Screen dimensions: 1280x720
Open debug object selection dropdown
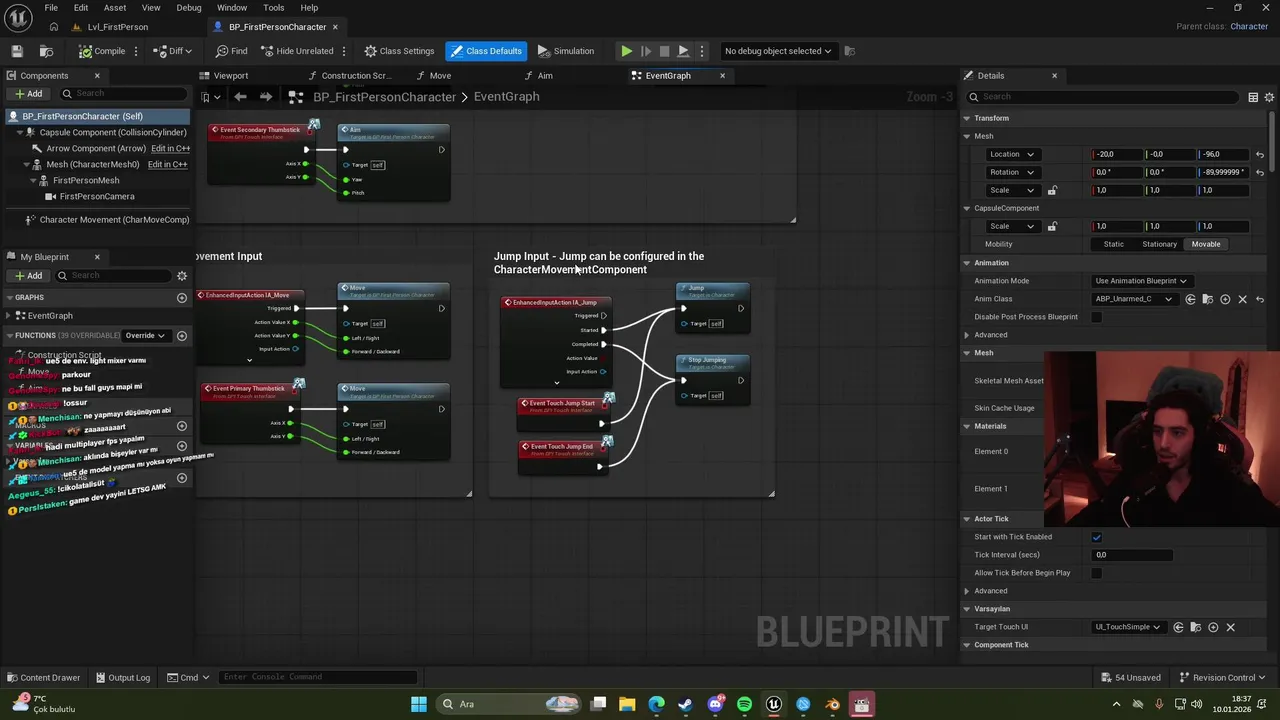(778, 51)
